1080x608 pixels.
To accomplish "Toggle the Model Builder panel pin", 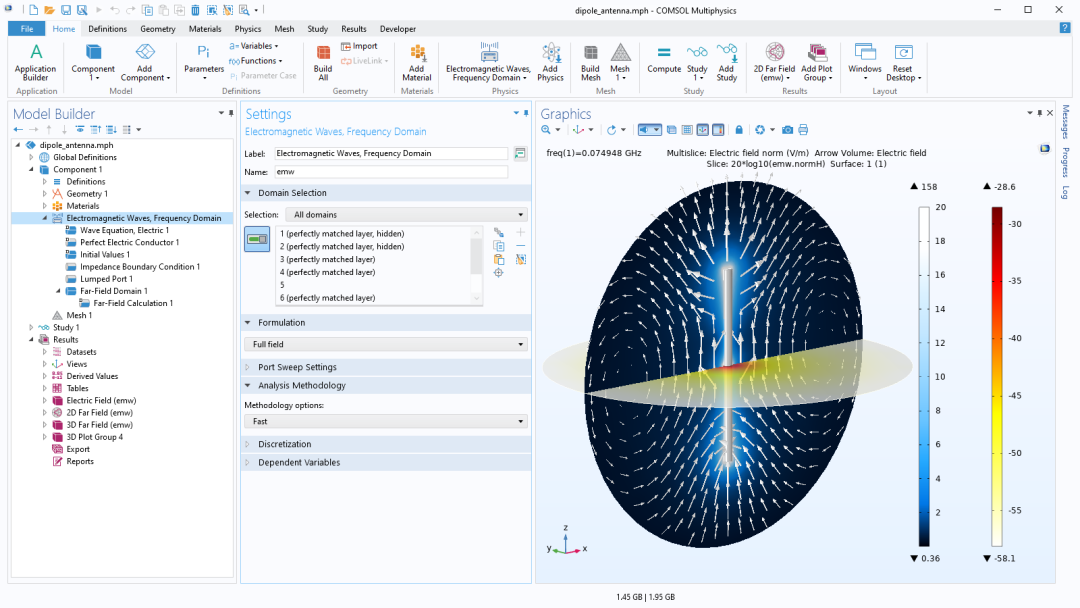I will pos(231,113).
